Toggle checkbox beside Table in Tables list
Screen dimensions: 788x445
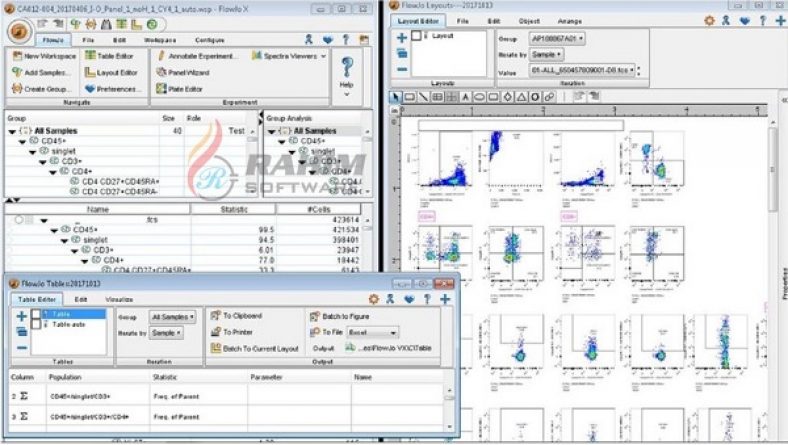point(36,315)
